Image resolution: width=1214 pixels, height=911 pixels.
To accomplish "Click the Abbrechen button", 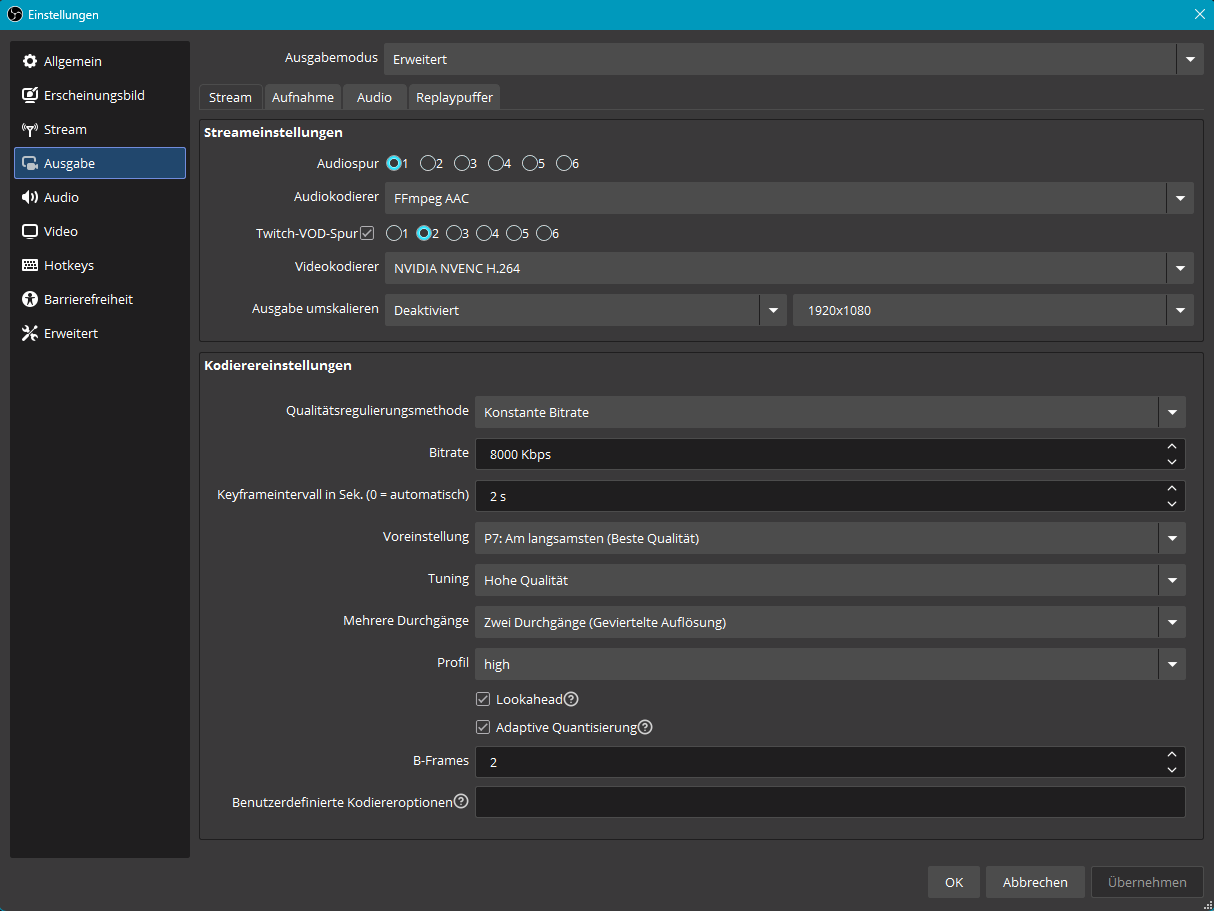I will [1035, 882].
